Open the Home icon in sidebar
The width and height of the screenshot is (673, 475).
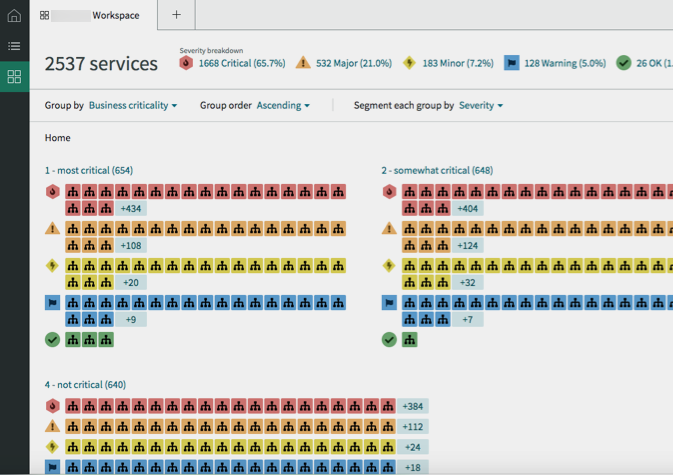click(14, 15)
